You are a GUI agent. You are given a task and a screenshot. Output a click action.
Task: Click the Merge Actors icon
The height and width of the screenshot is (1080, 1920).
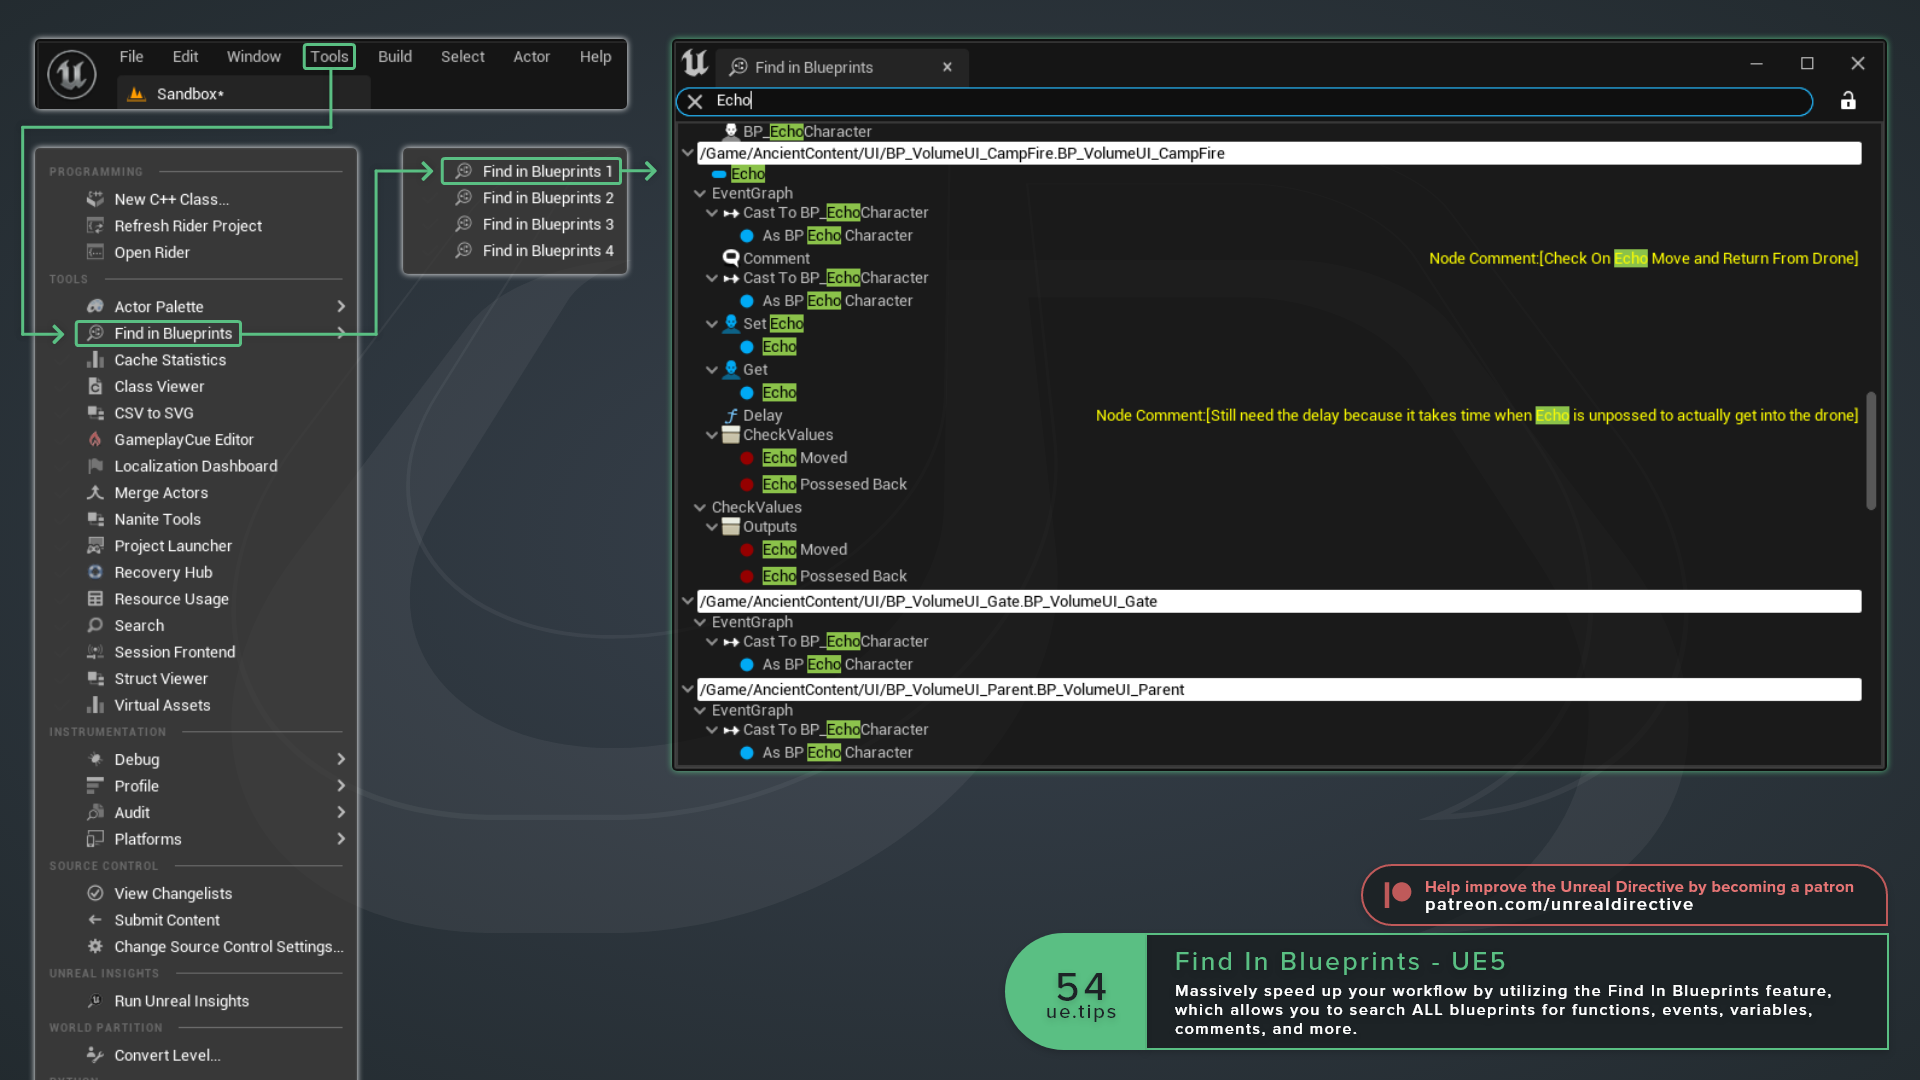click(95, 492)
